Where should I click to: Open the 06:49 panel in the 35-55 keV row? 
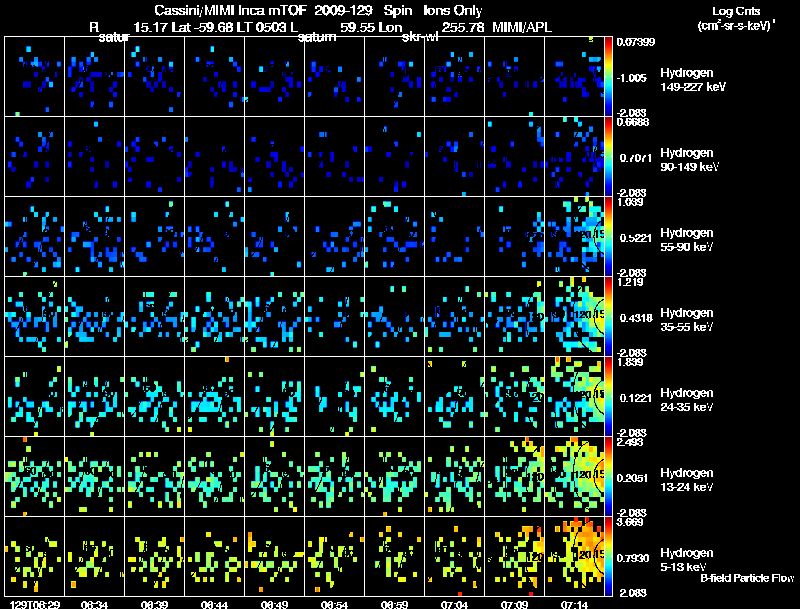274,316
